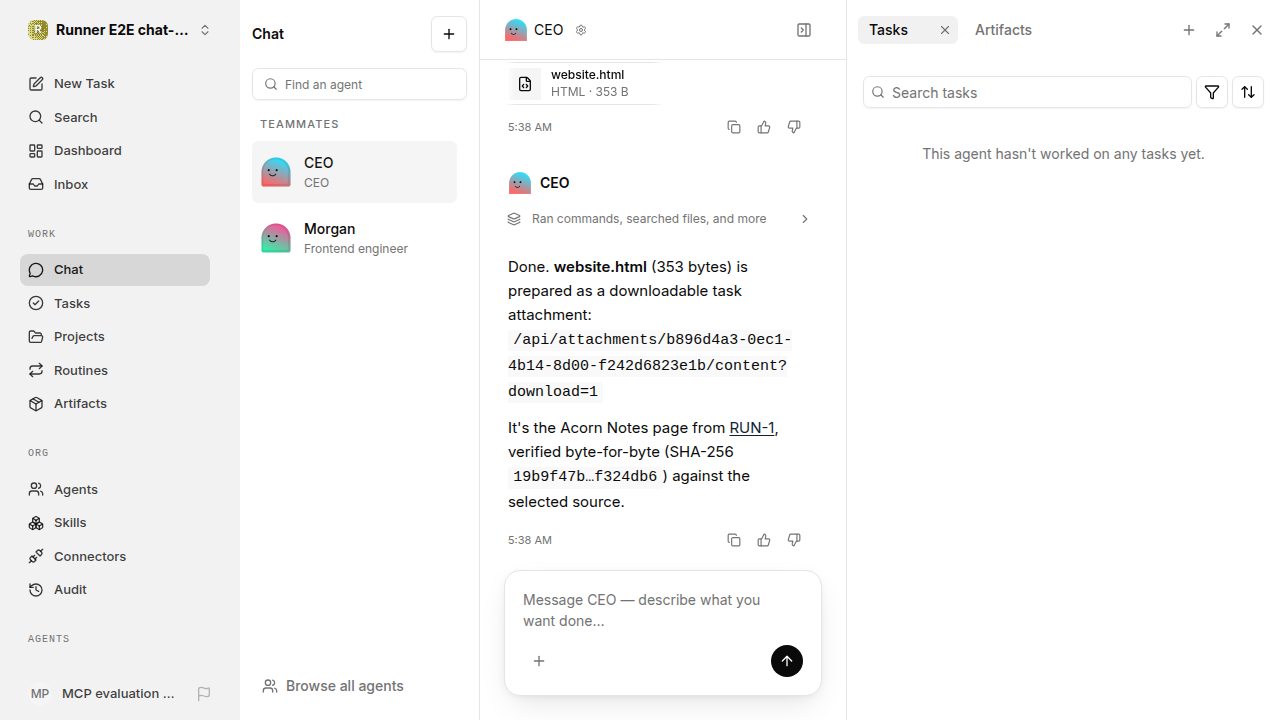The width and height of the screenshot is (1280, 720).
Task: Open the task filter options
Action: (x=1212, y=92)
